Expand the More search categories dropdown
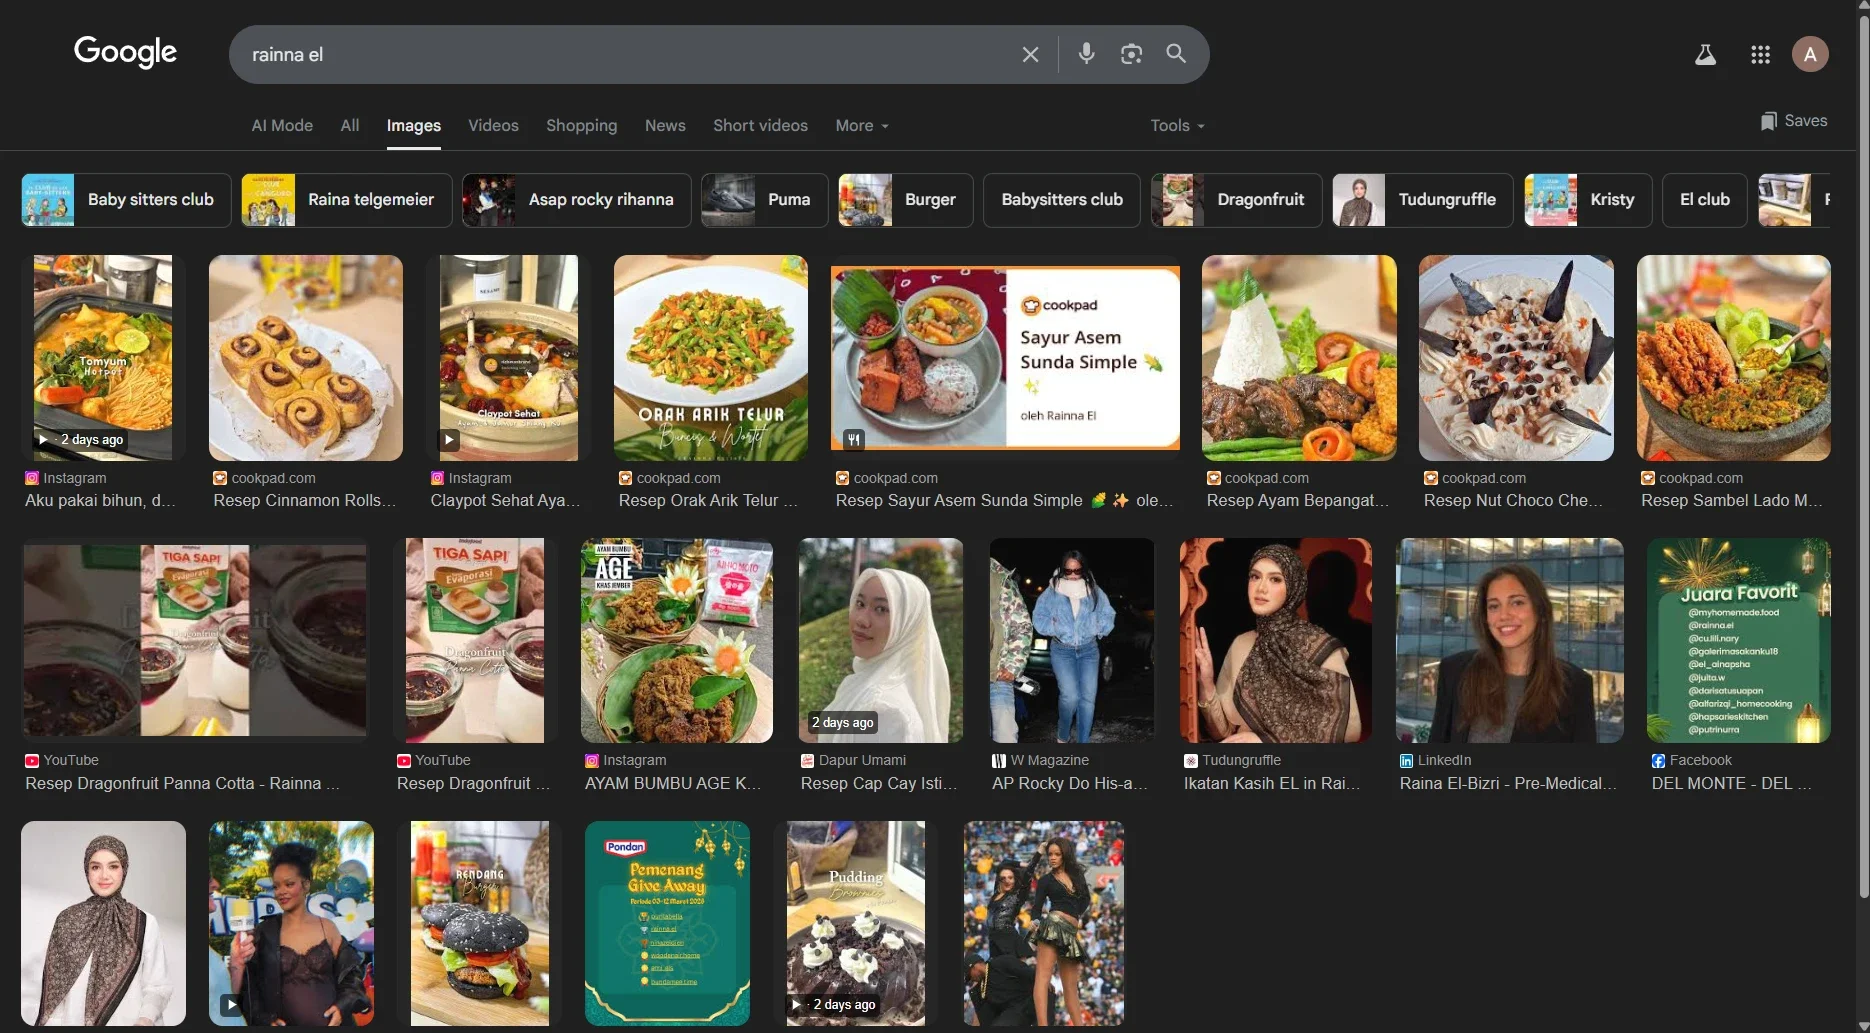Viewport: 1870px width, 1033px height. coord(861,126)
